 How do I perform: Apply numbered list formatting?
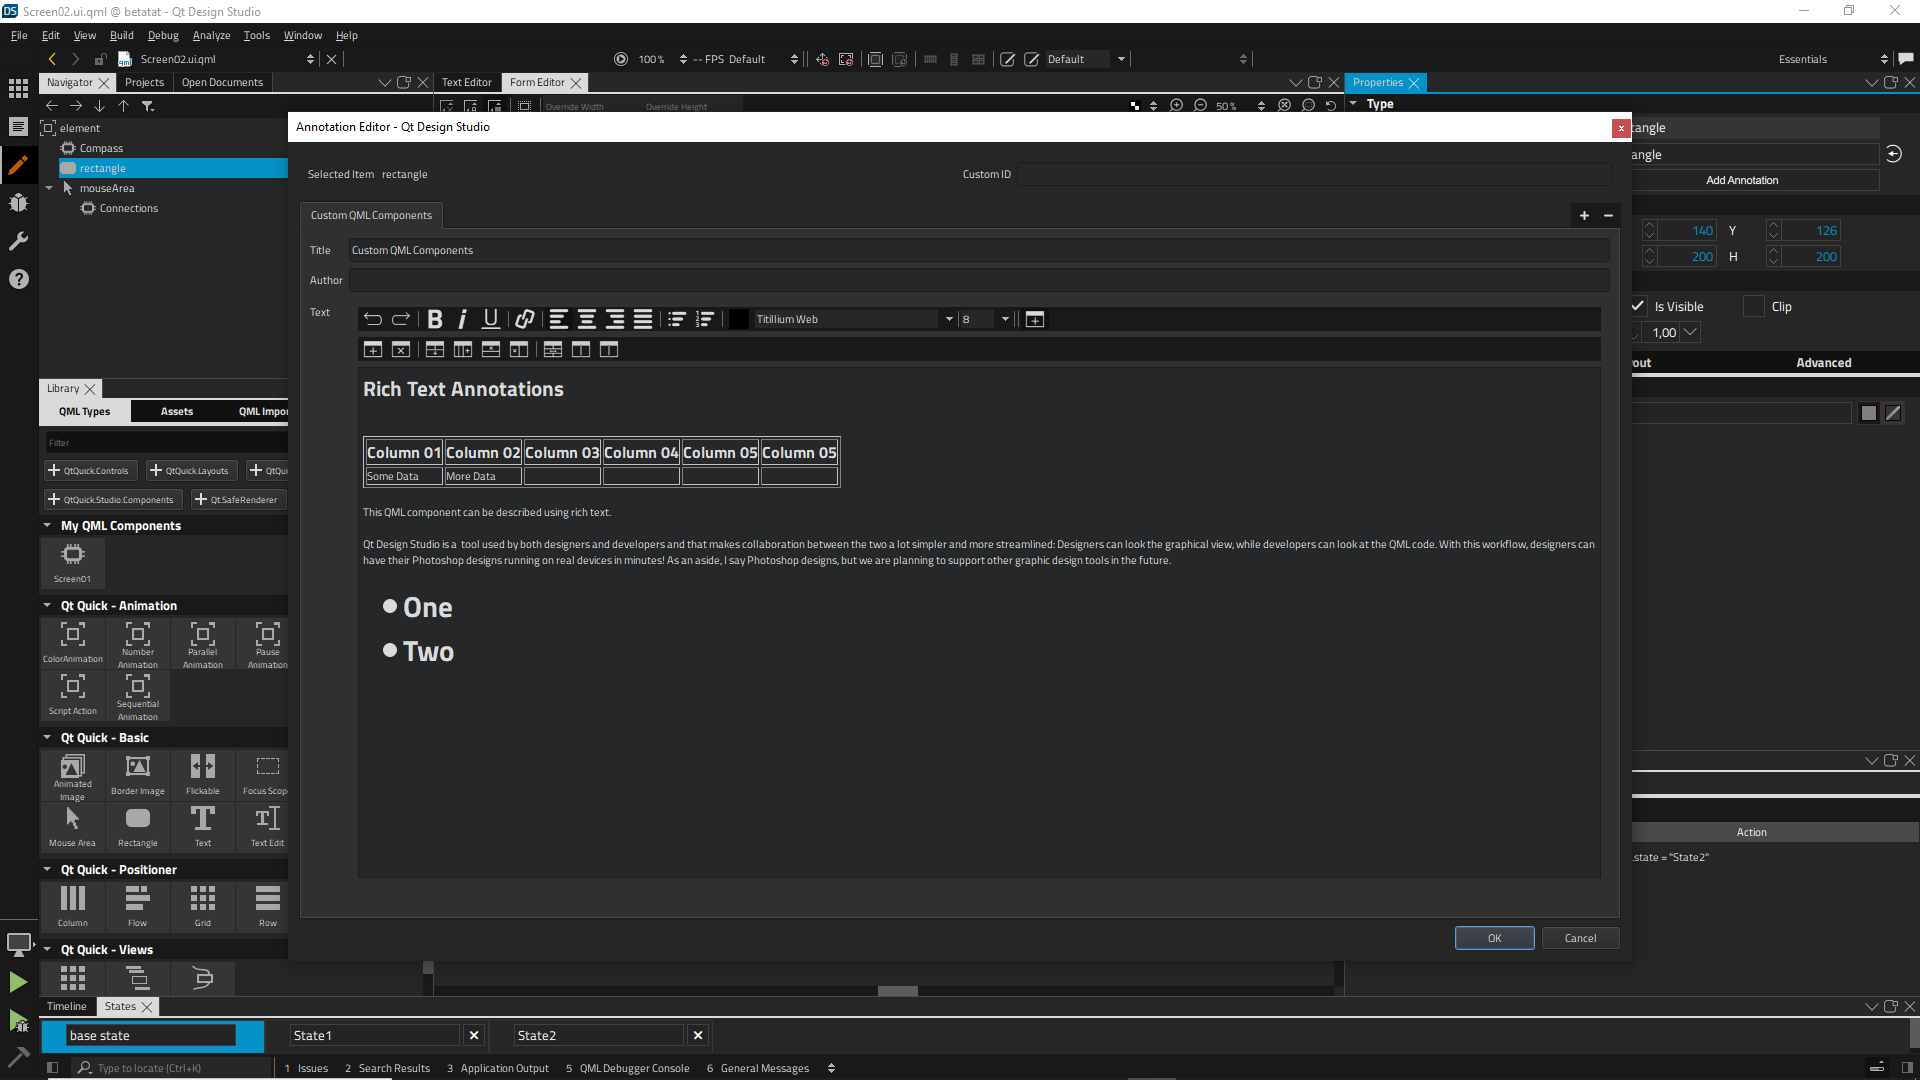coord(705,319)
